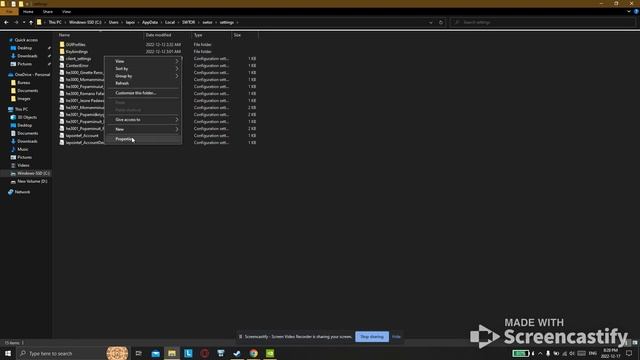This screenshot has height=360, width=640.
Task: Select Windows-SSD (C:) drive in sidebar
Action: (x=33, y=173)
